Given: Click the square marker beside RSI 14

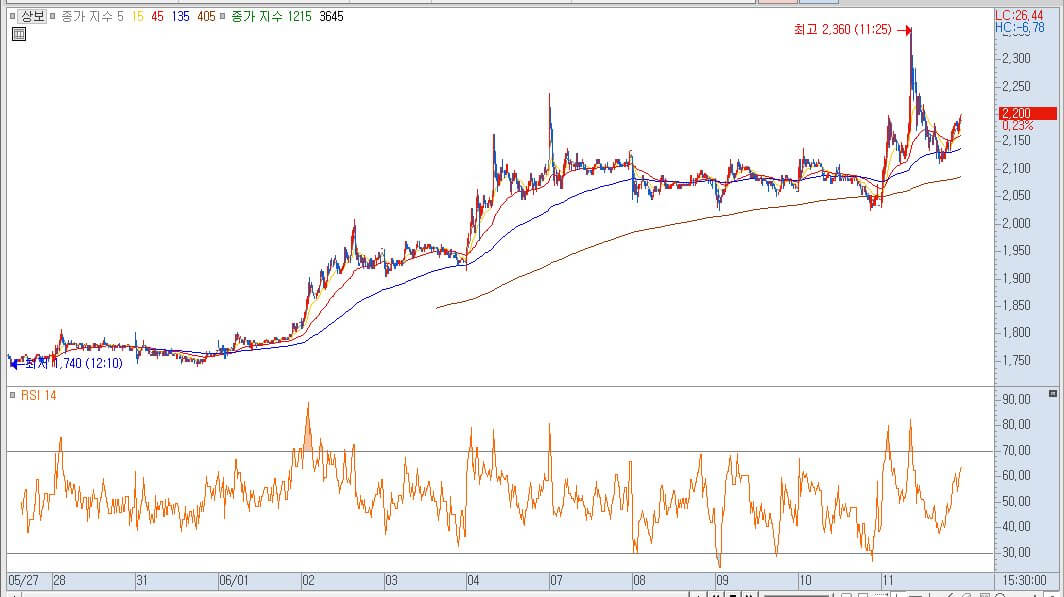Looking at the screenshot, I should pos(12,395).
